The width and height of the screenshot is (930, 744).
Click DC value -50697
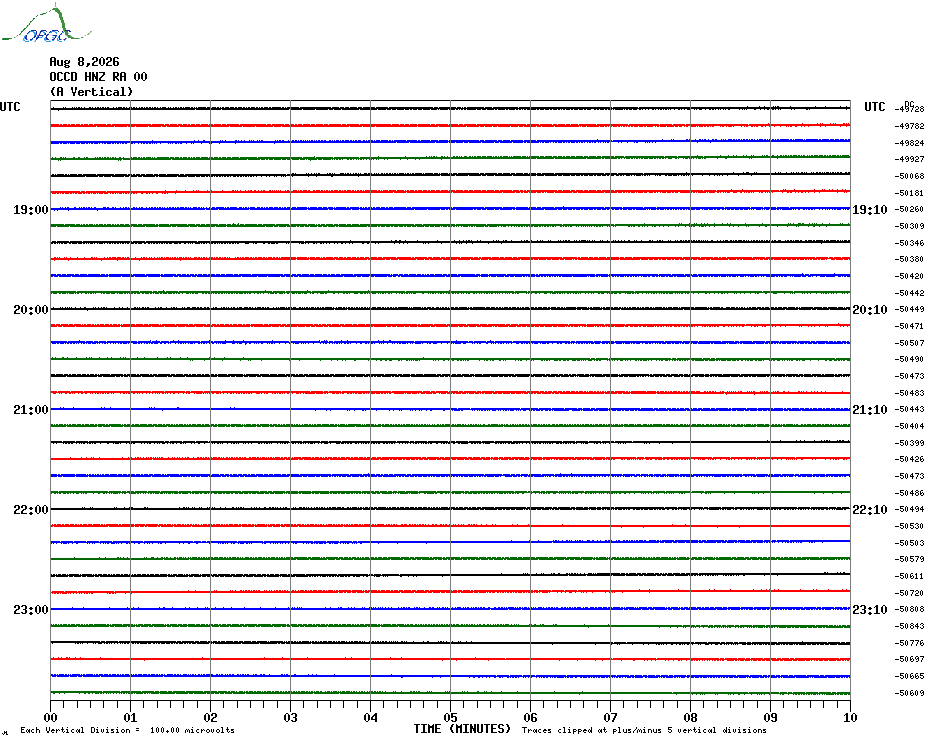pyautogui.click(x=909, y=659)
